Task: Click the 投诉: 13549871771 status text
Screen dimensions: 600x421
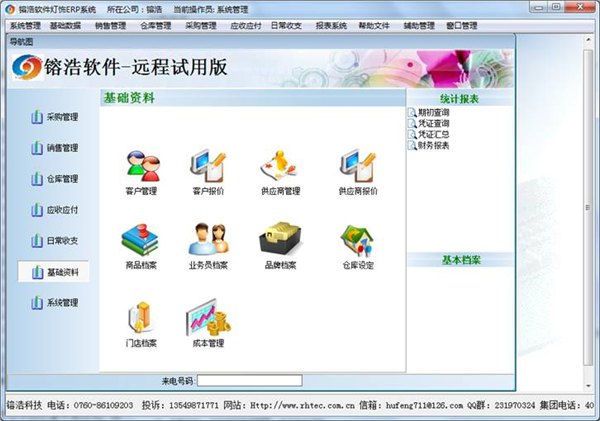Action: (x=180, y=405)
